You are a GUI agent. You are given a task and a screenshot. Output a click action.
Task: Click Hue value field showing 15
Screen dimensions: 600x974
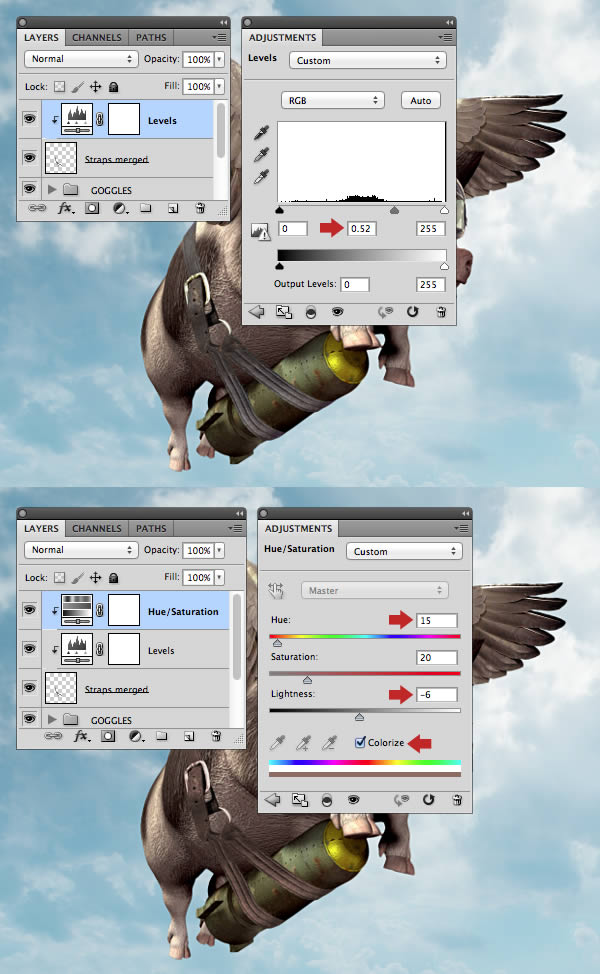coord(437,620)
